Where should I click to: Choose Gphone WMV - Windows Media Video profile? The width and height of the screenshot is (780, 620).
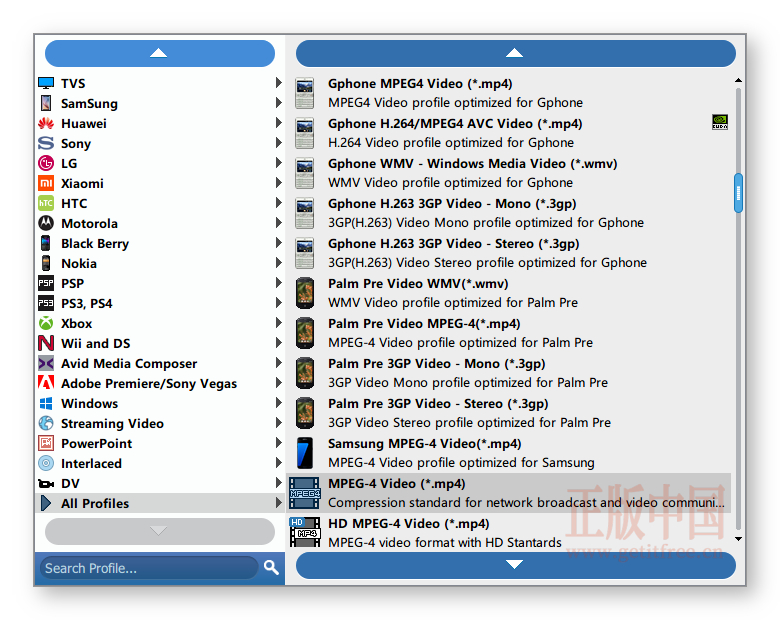pyautogui.click(x=508, y=173)
